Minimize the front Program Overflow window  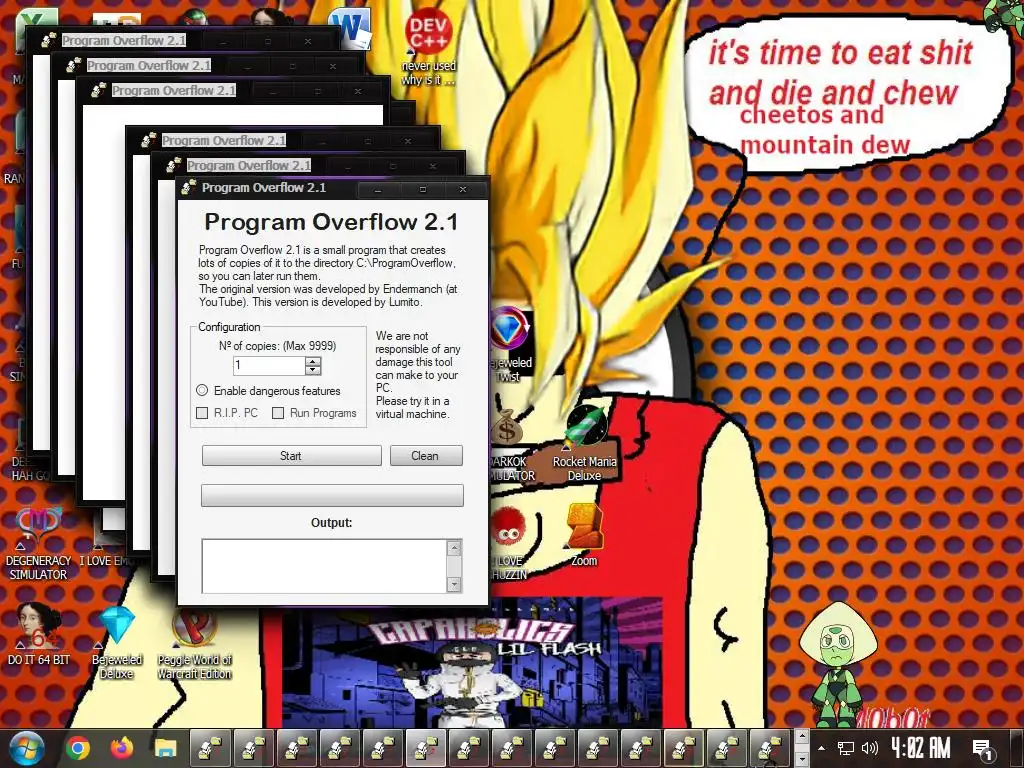[378, 189]
